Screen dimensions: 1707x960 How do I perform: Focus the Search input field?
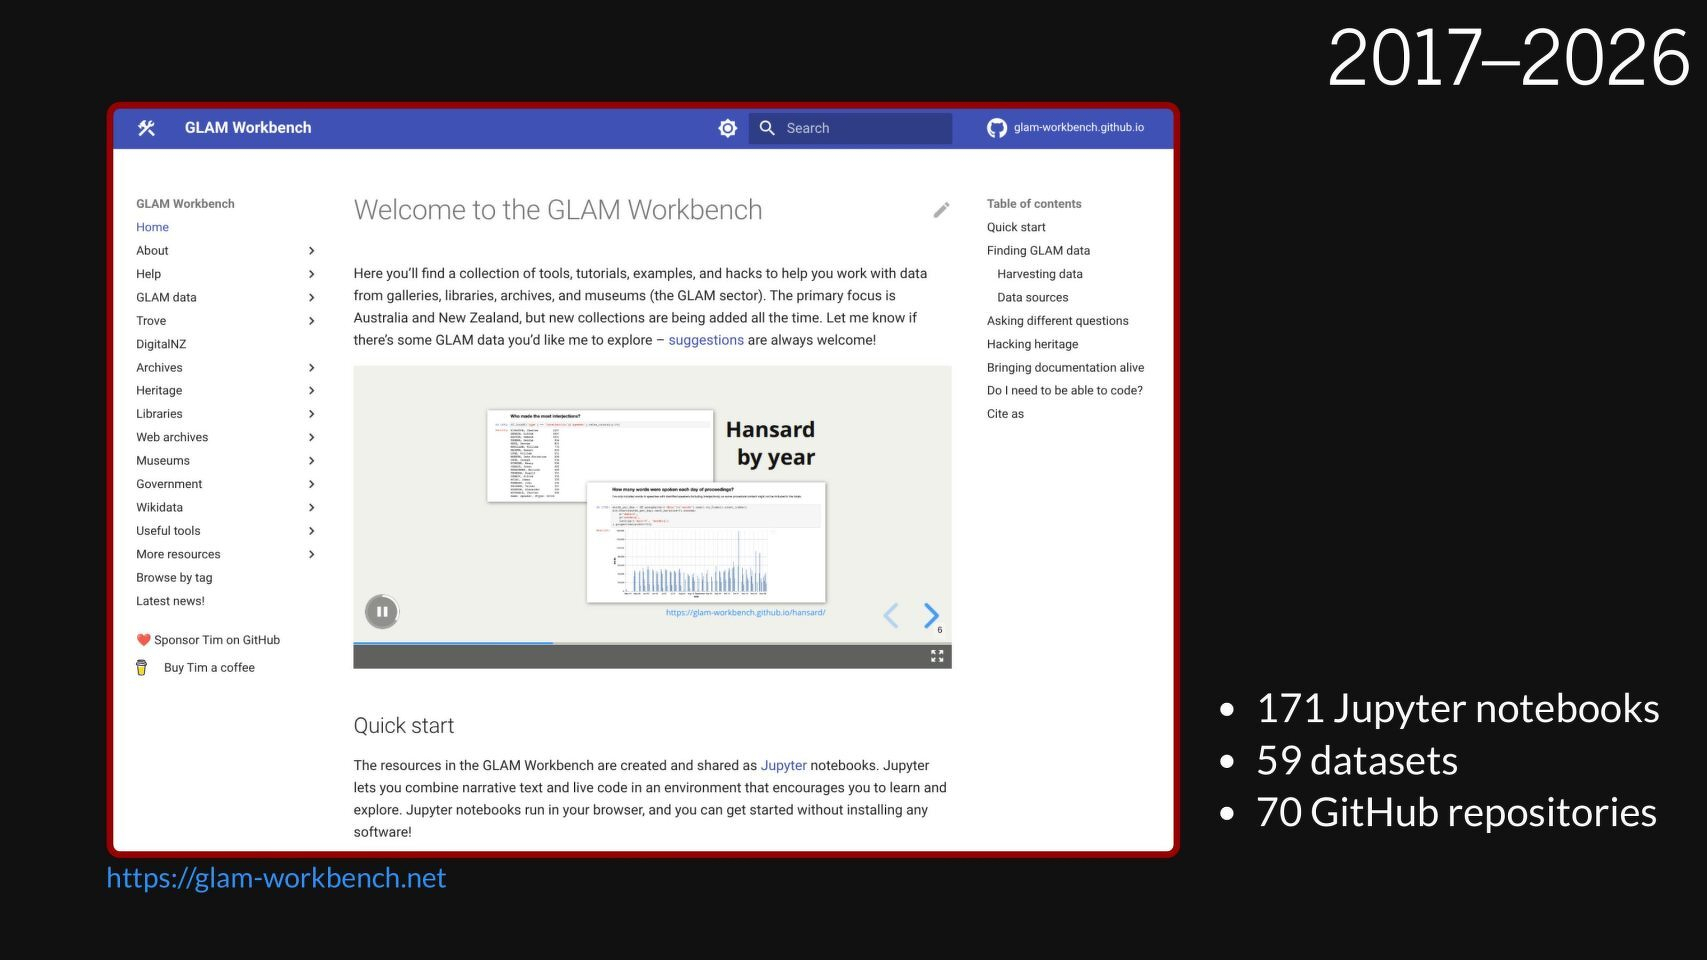[850, 128]
